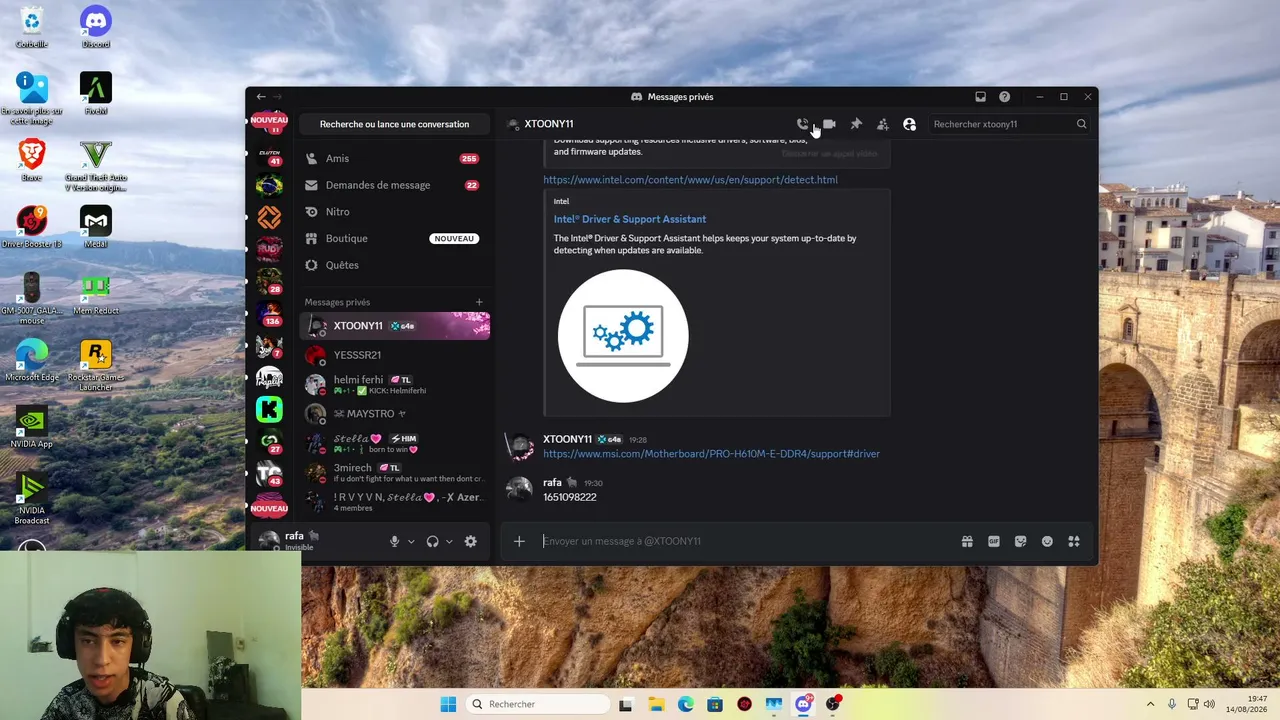Open the server with the 136 badge

(x=269, y=314)
